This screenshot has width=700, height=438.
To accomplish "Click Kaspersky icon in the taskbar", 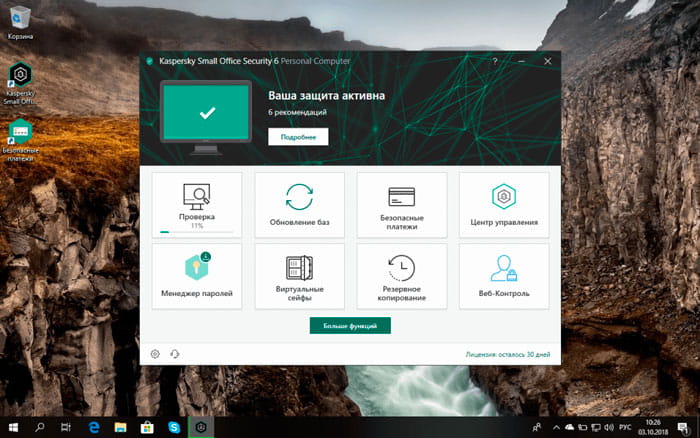I will point(201,427).
